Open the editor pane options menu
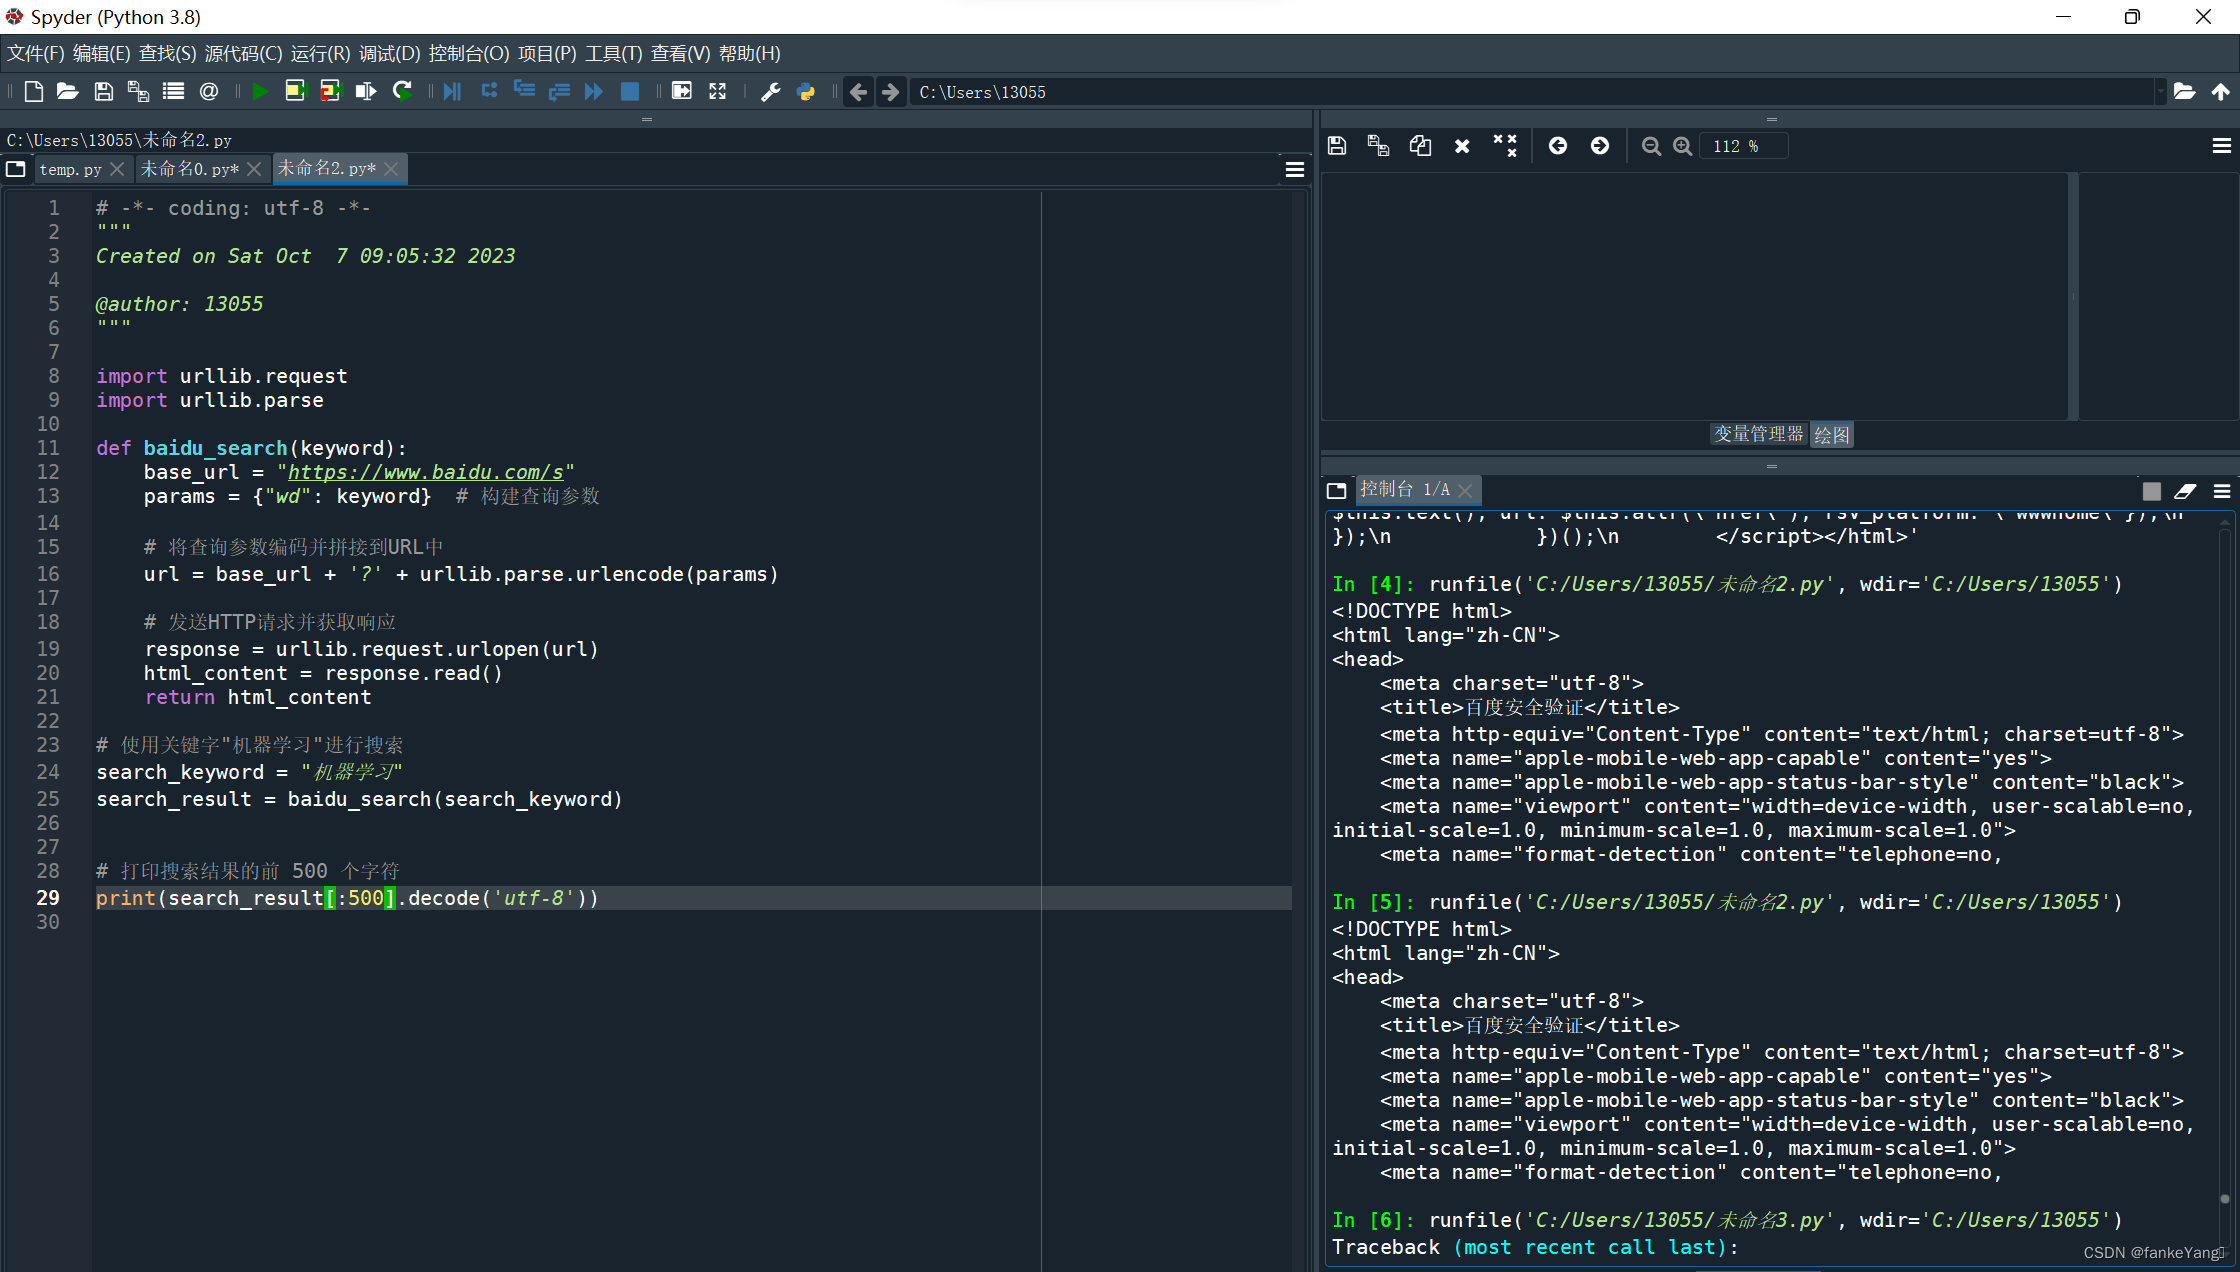The height and width of the screenshot is (1272, 2240). pos(1295,170)
